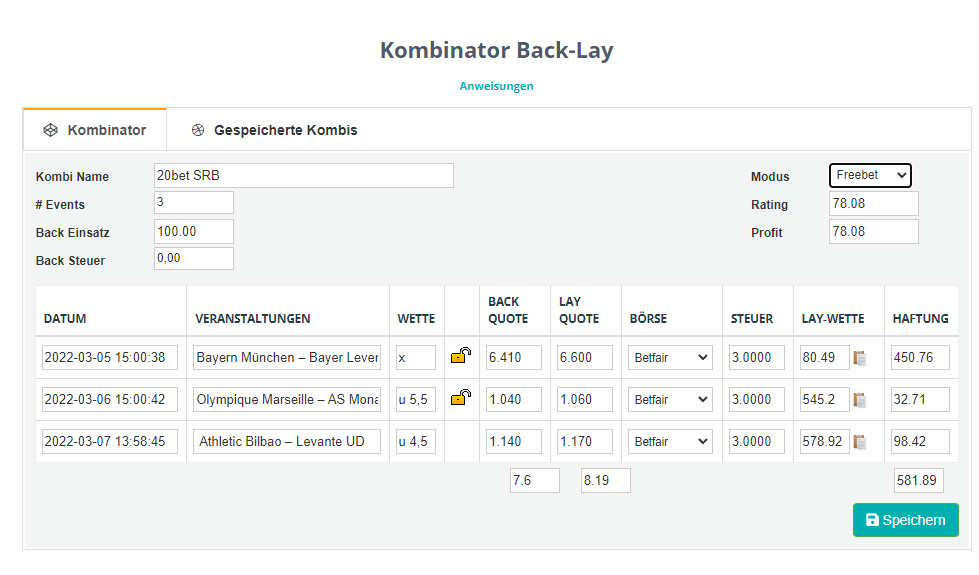This screenshot has height=575, width=979.
Task: Click the # Events number field
Action: pos(193,203)
